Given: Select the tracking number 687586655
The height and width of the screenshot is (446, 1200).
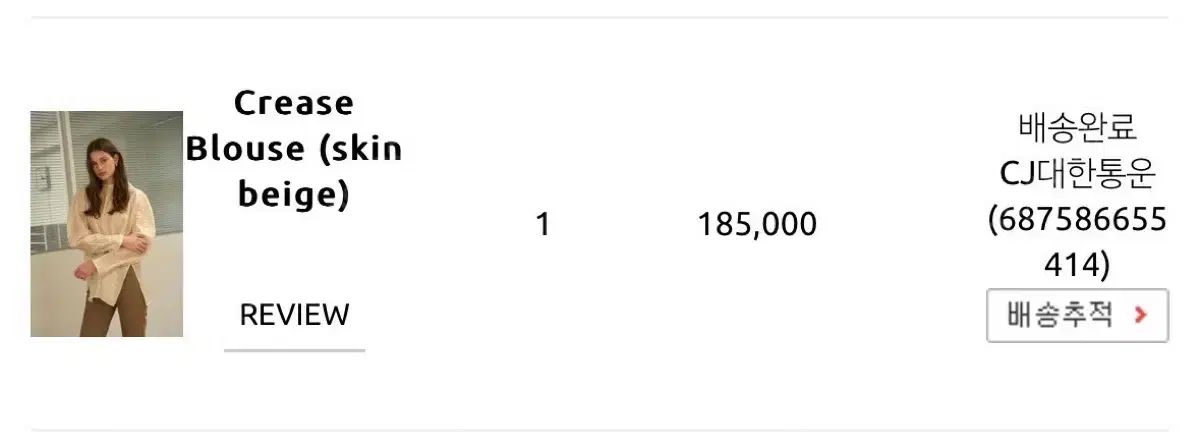Looking at the screenshot, I should click(x=1077, y=220).
